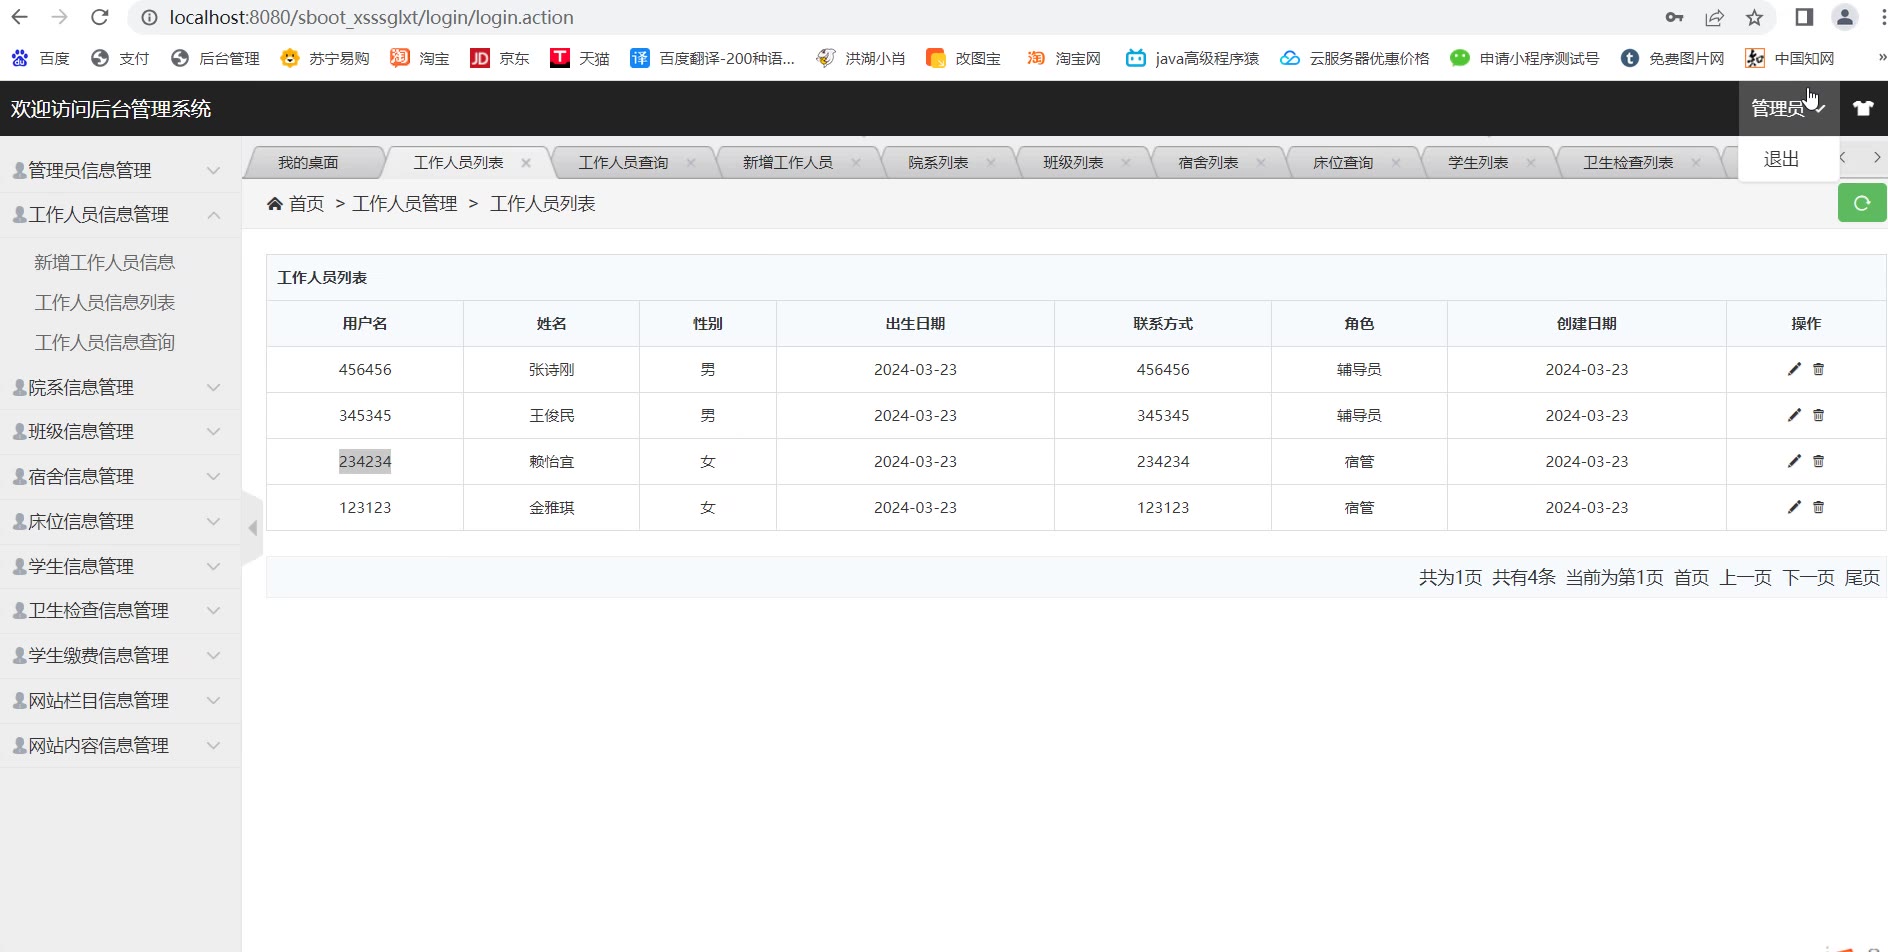Go to 首页 pagination link
The image size is (1888, 952).
[1691, 578]
